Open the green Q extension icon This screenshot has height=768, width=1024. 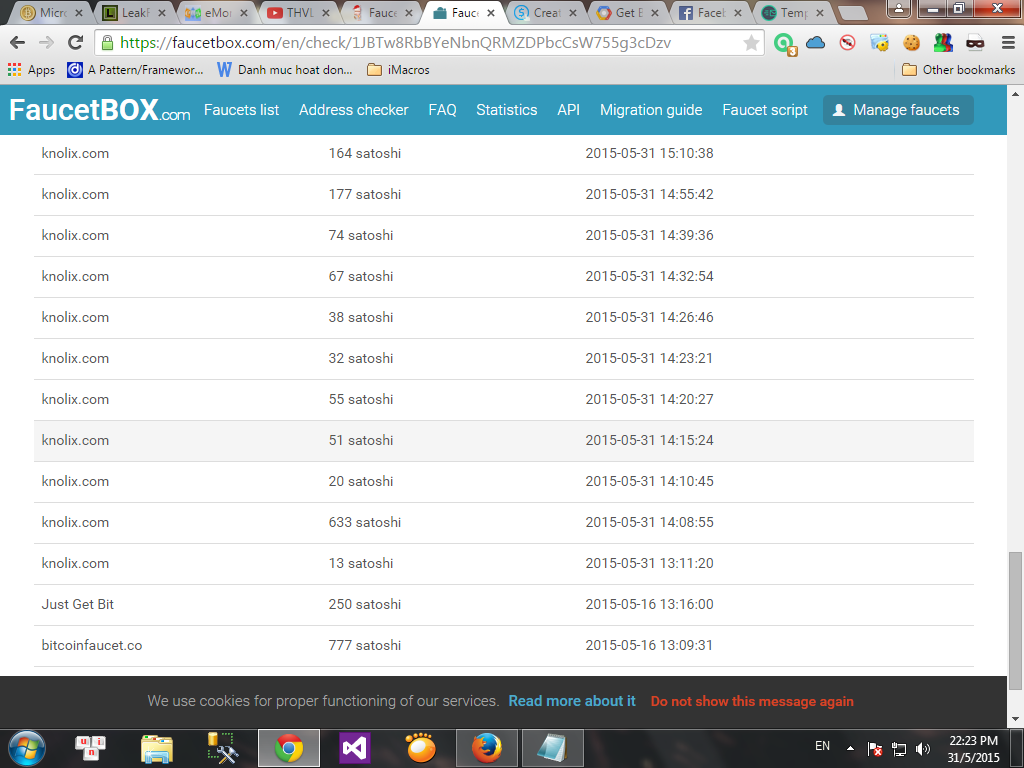point(784,44)
